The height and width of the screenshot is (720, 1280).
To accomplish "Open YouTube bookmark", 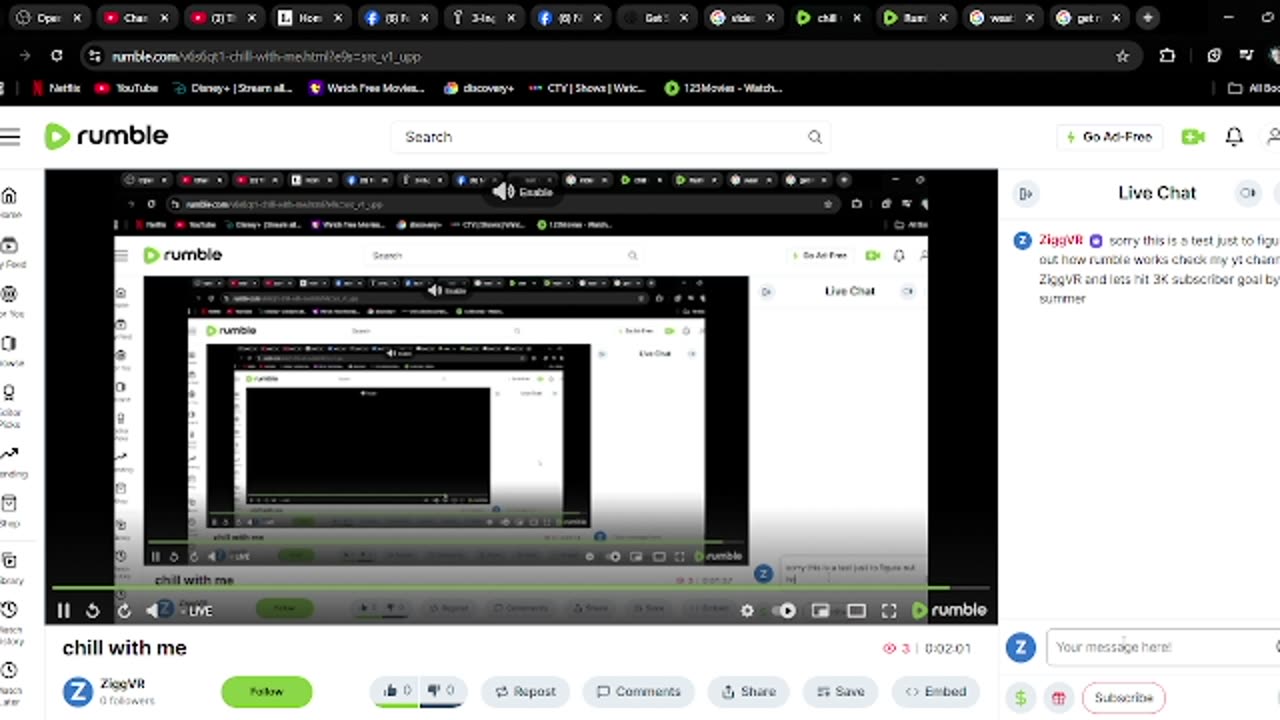I will [x=127, y=88].
